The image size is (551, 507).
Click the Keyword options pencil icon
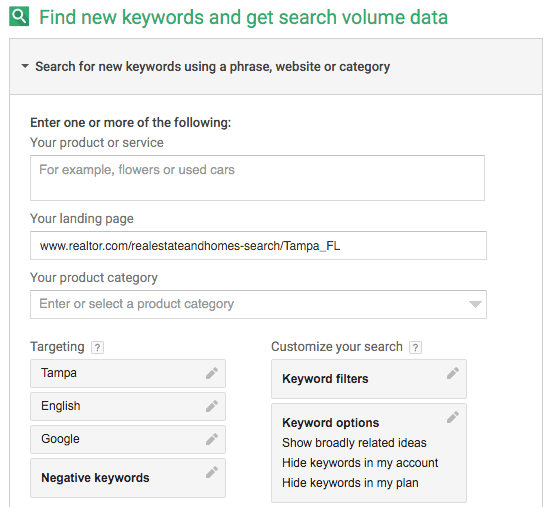pyautogui.click(x=453, y=417)
